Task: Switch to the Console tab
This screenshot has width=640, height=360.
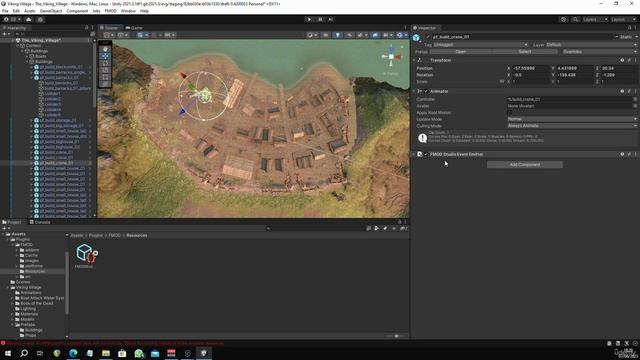Action: (x=40, y=222)
